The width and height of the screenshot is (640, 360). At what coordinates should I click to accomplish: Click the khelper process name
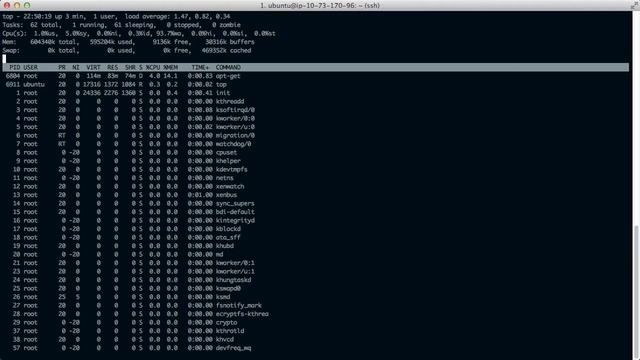pyautogui.click(x=228, y=161)
